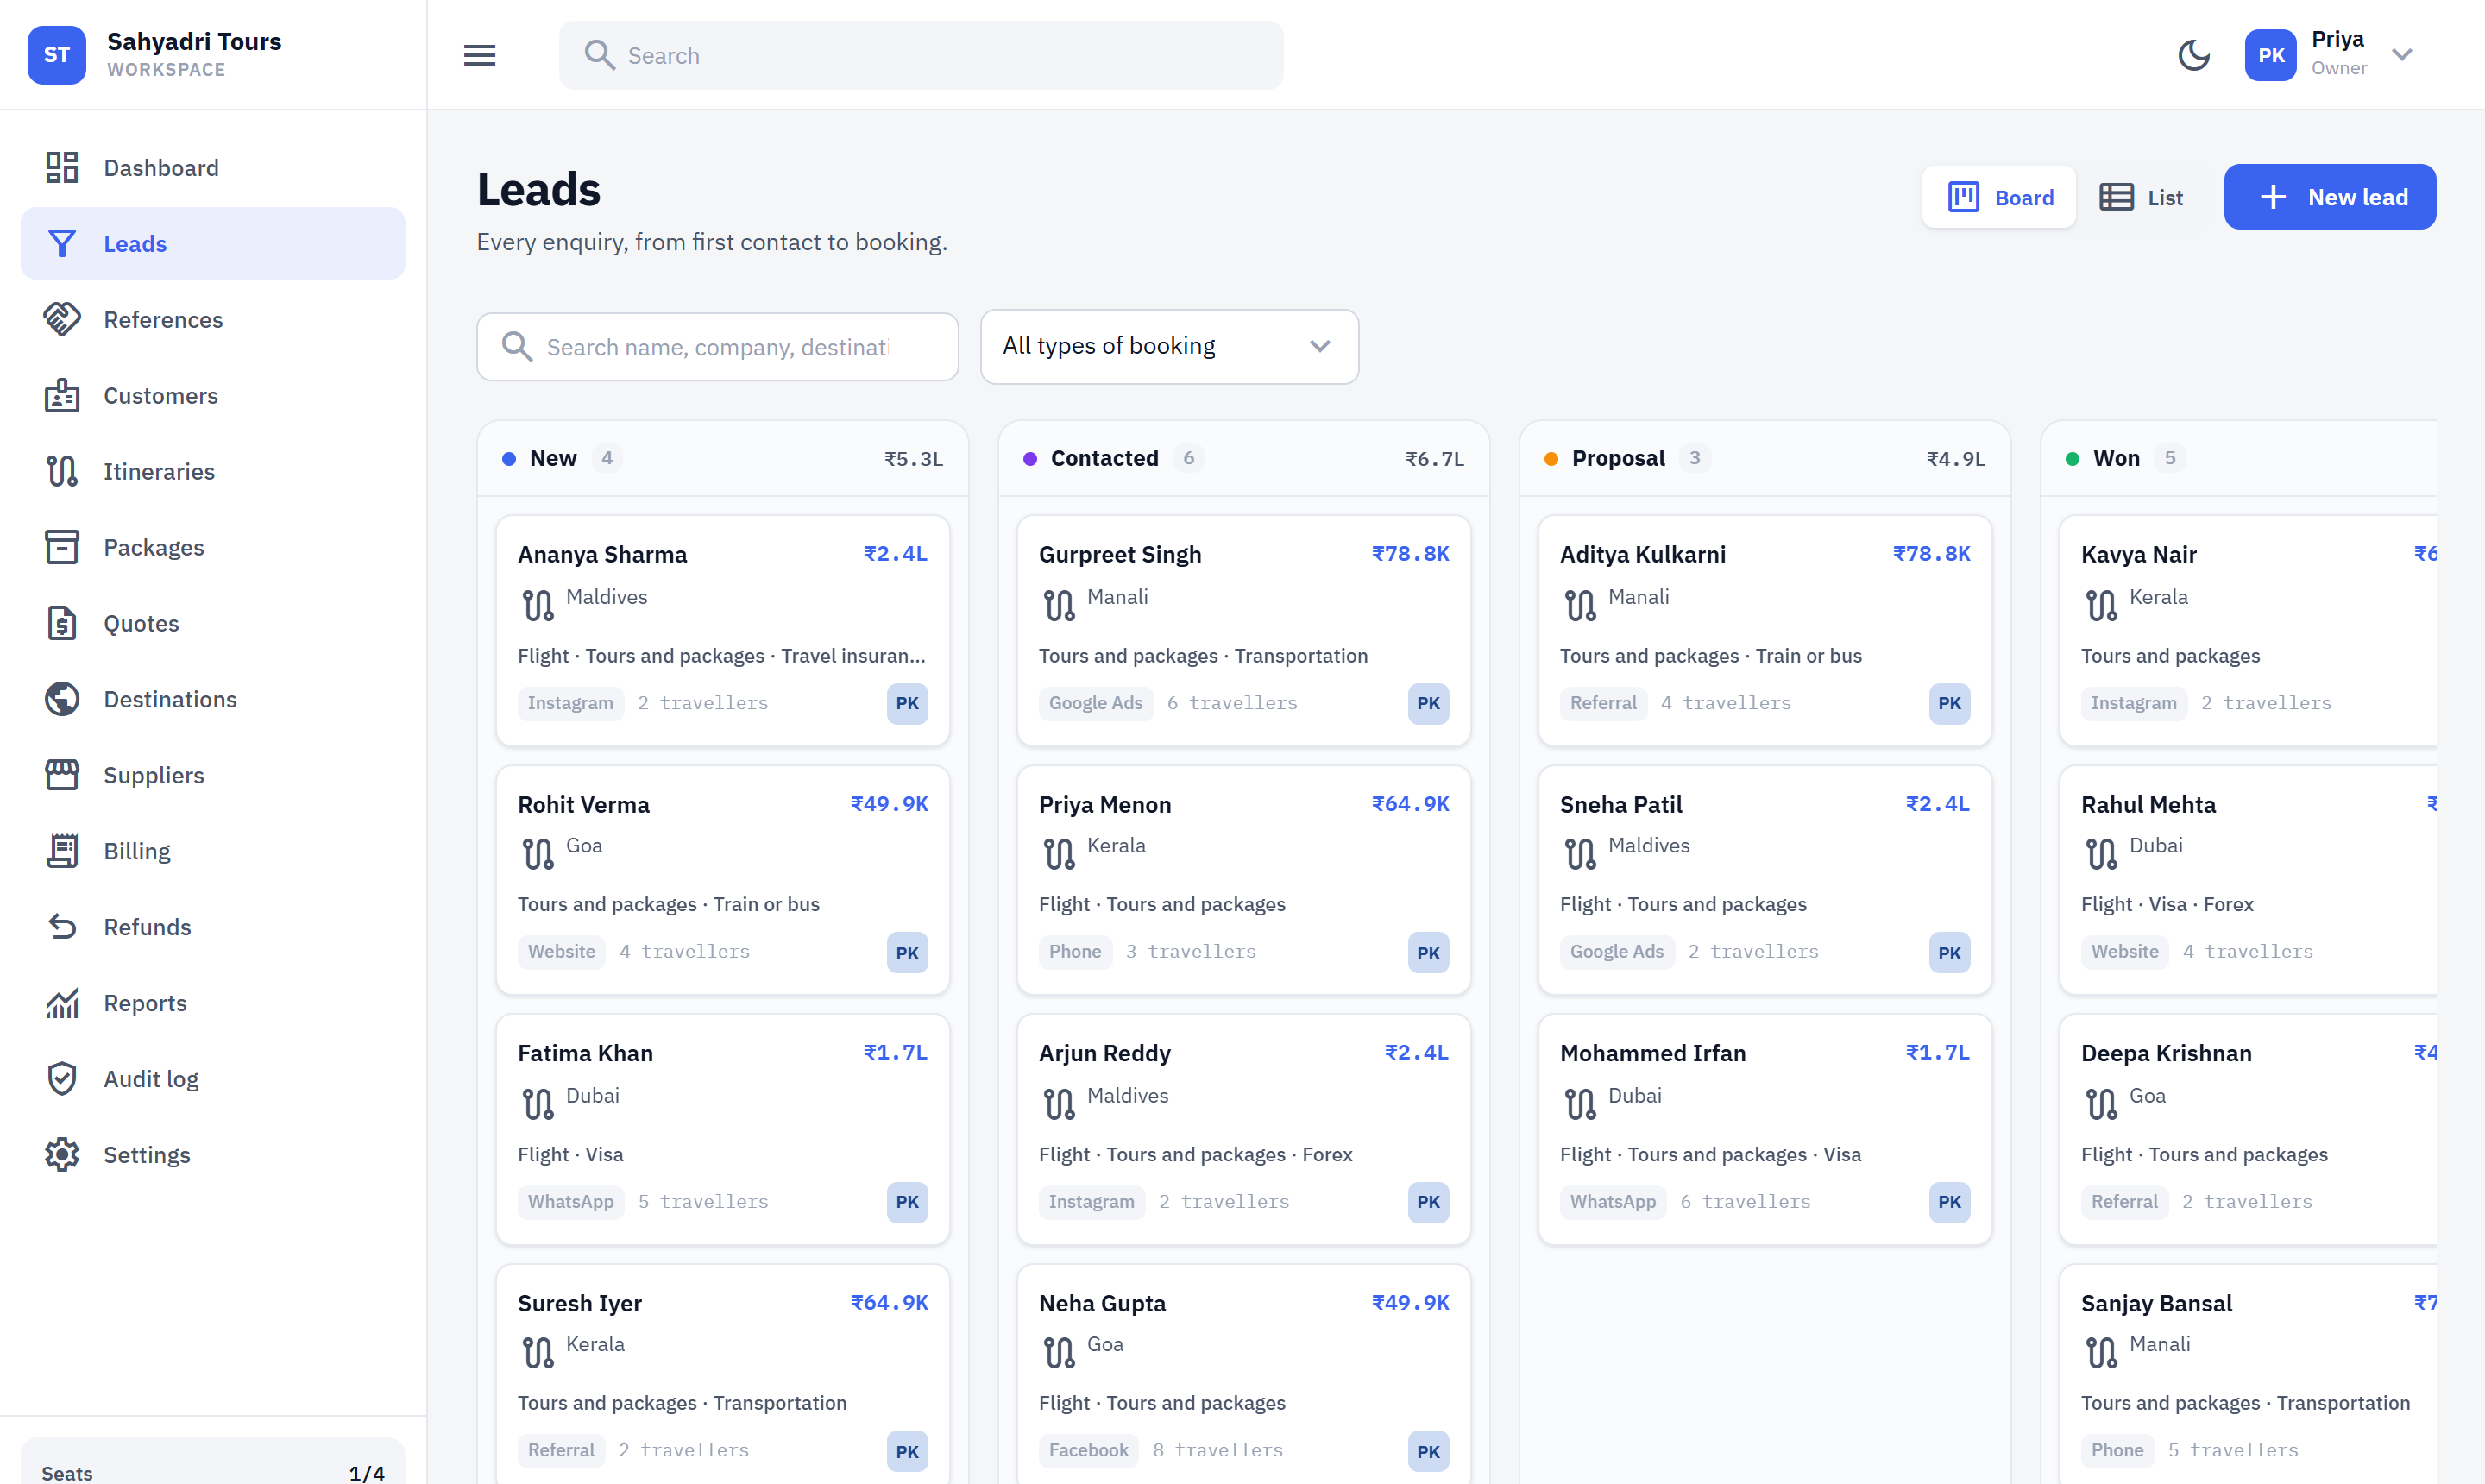
Task: Click the Facebook tag on Neha Gupta card
Action: point(1088,1450)
